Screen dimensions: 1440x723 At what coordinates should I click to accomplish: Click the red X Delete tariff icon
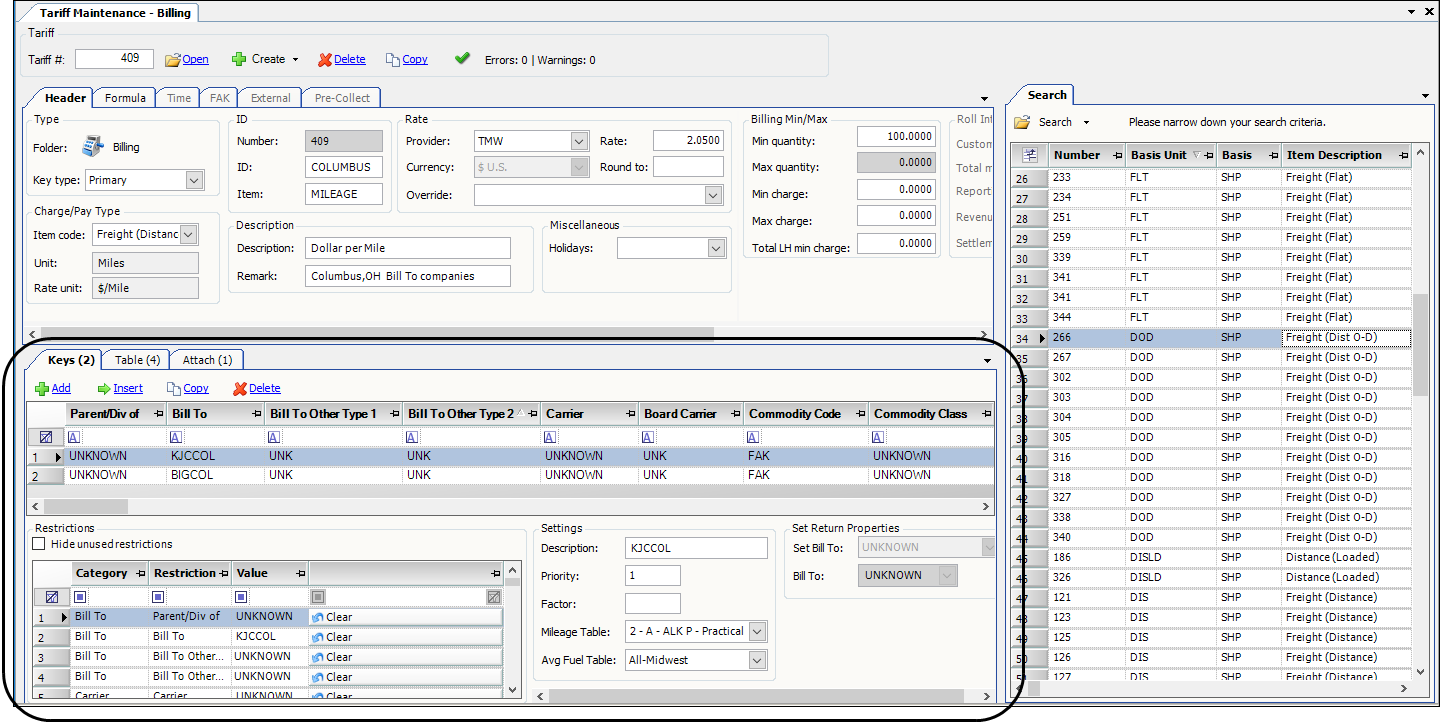324,60
